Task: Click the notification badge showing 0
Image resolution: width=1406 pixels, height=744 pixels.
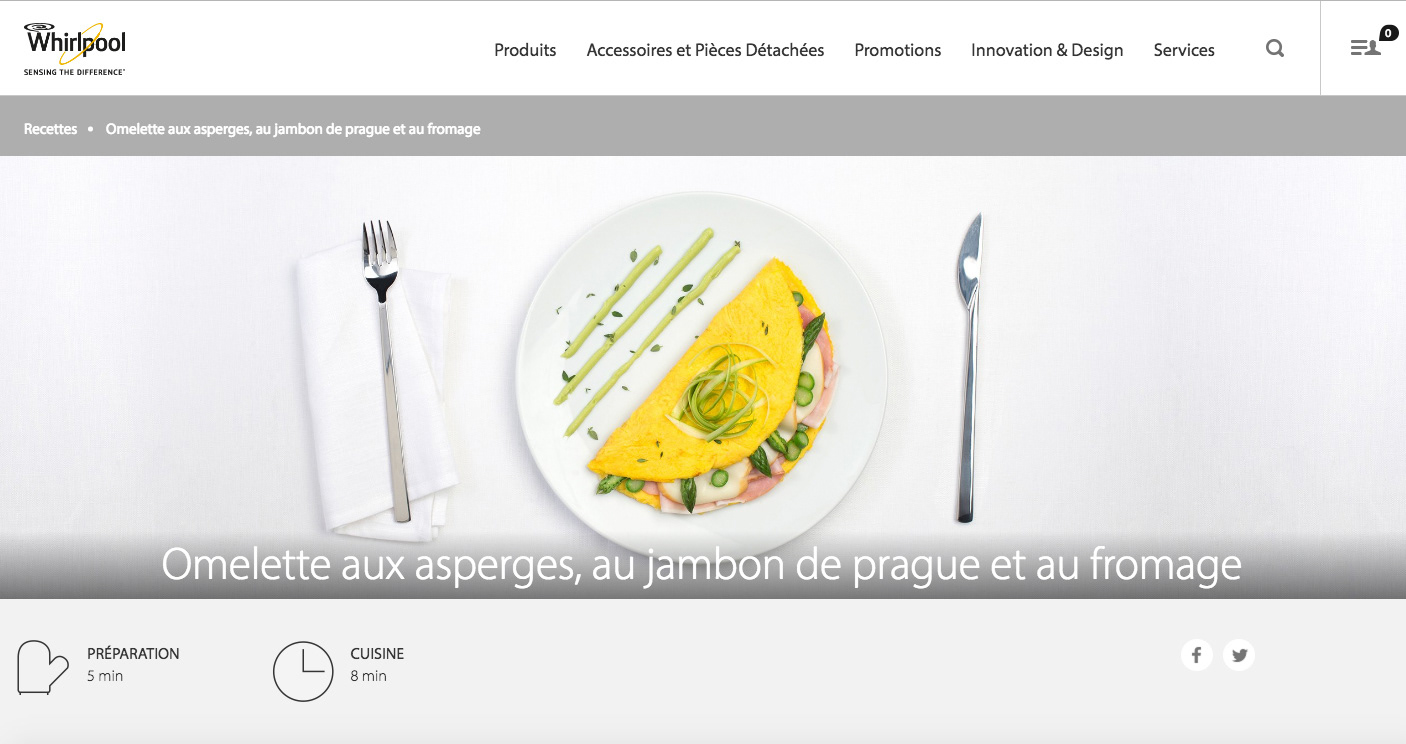Action: coord(1389,33)
